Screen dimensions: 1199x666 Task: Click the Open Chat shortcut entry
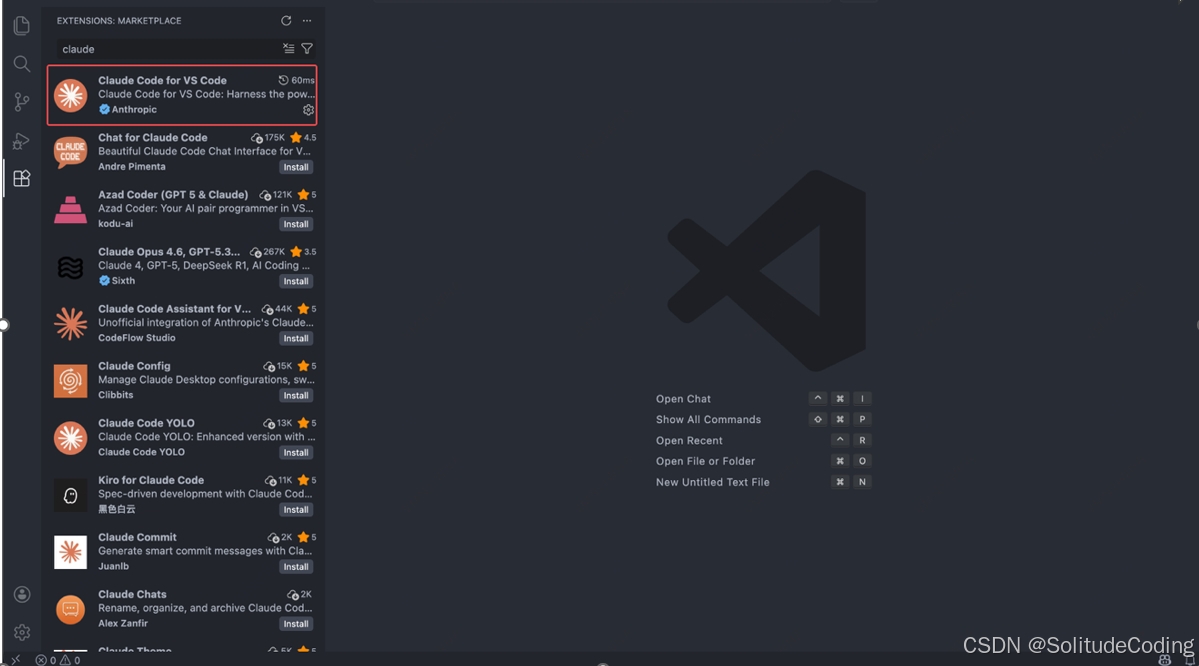(x=763, y=399)
